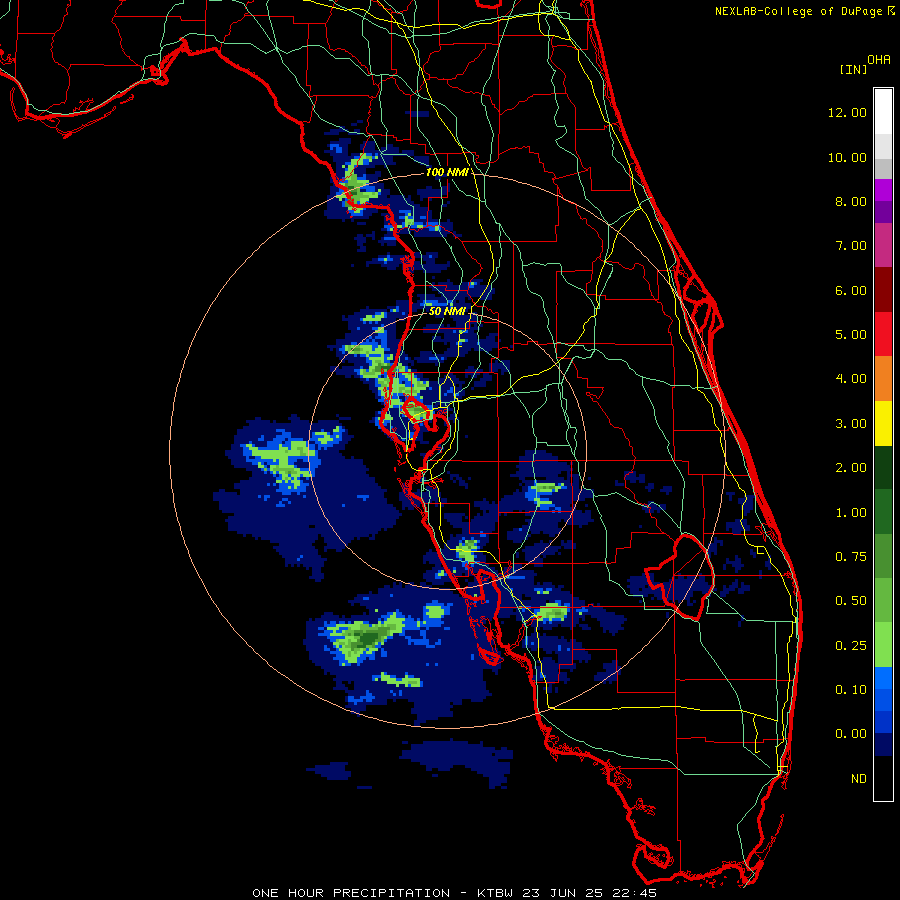Click the 2.00 scale value
900x900 pixels.
point(851,468)
